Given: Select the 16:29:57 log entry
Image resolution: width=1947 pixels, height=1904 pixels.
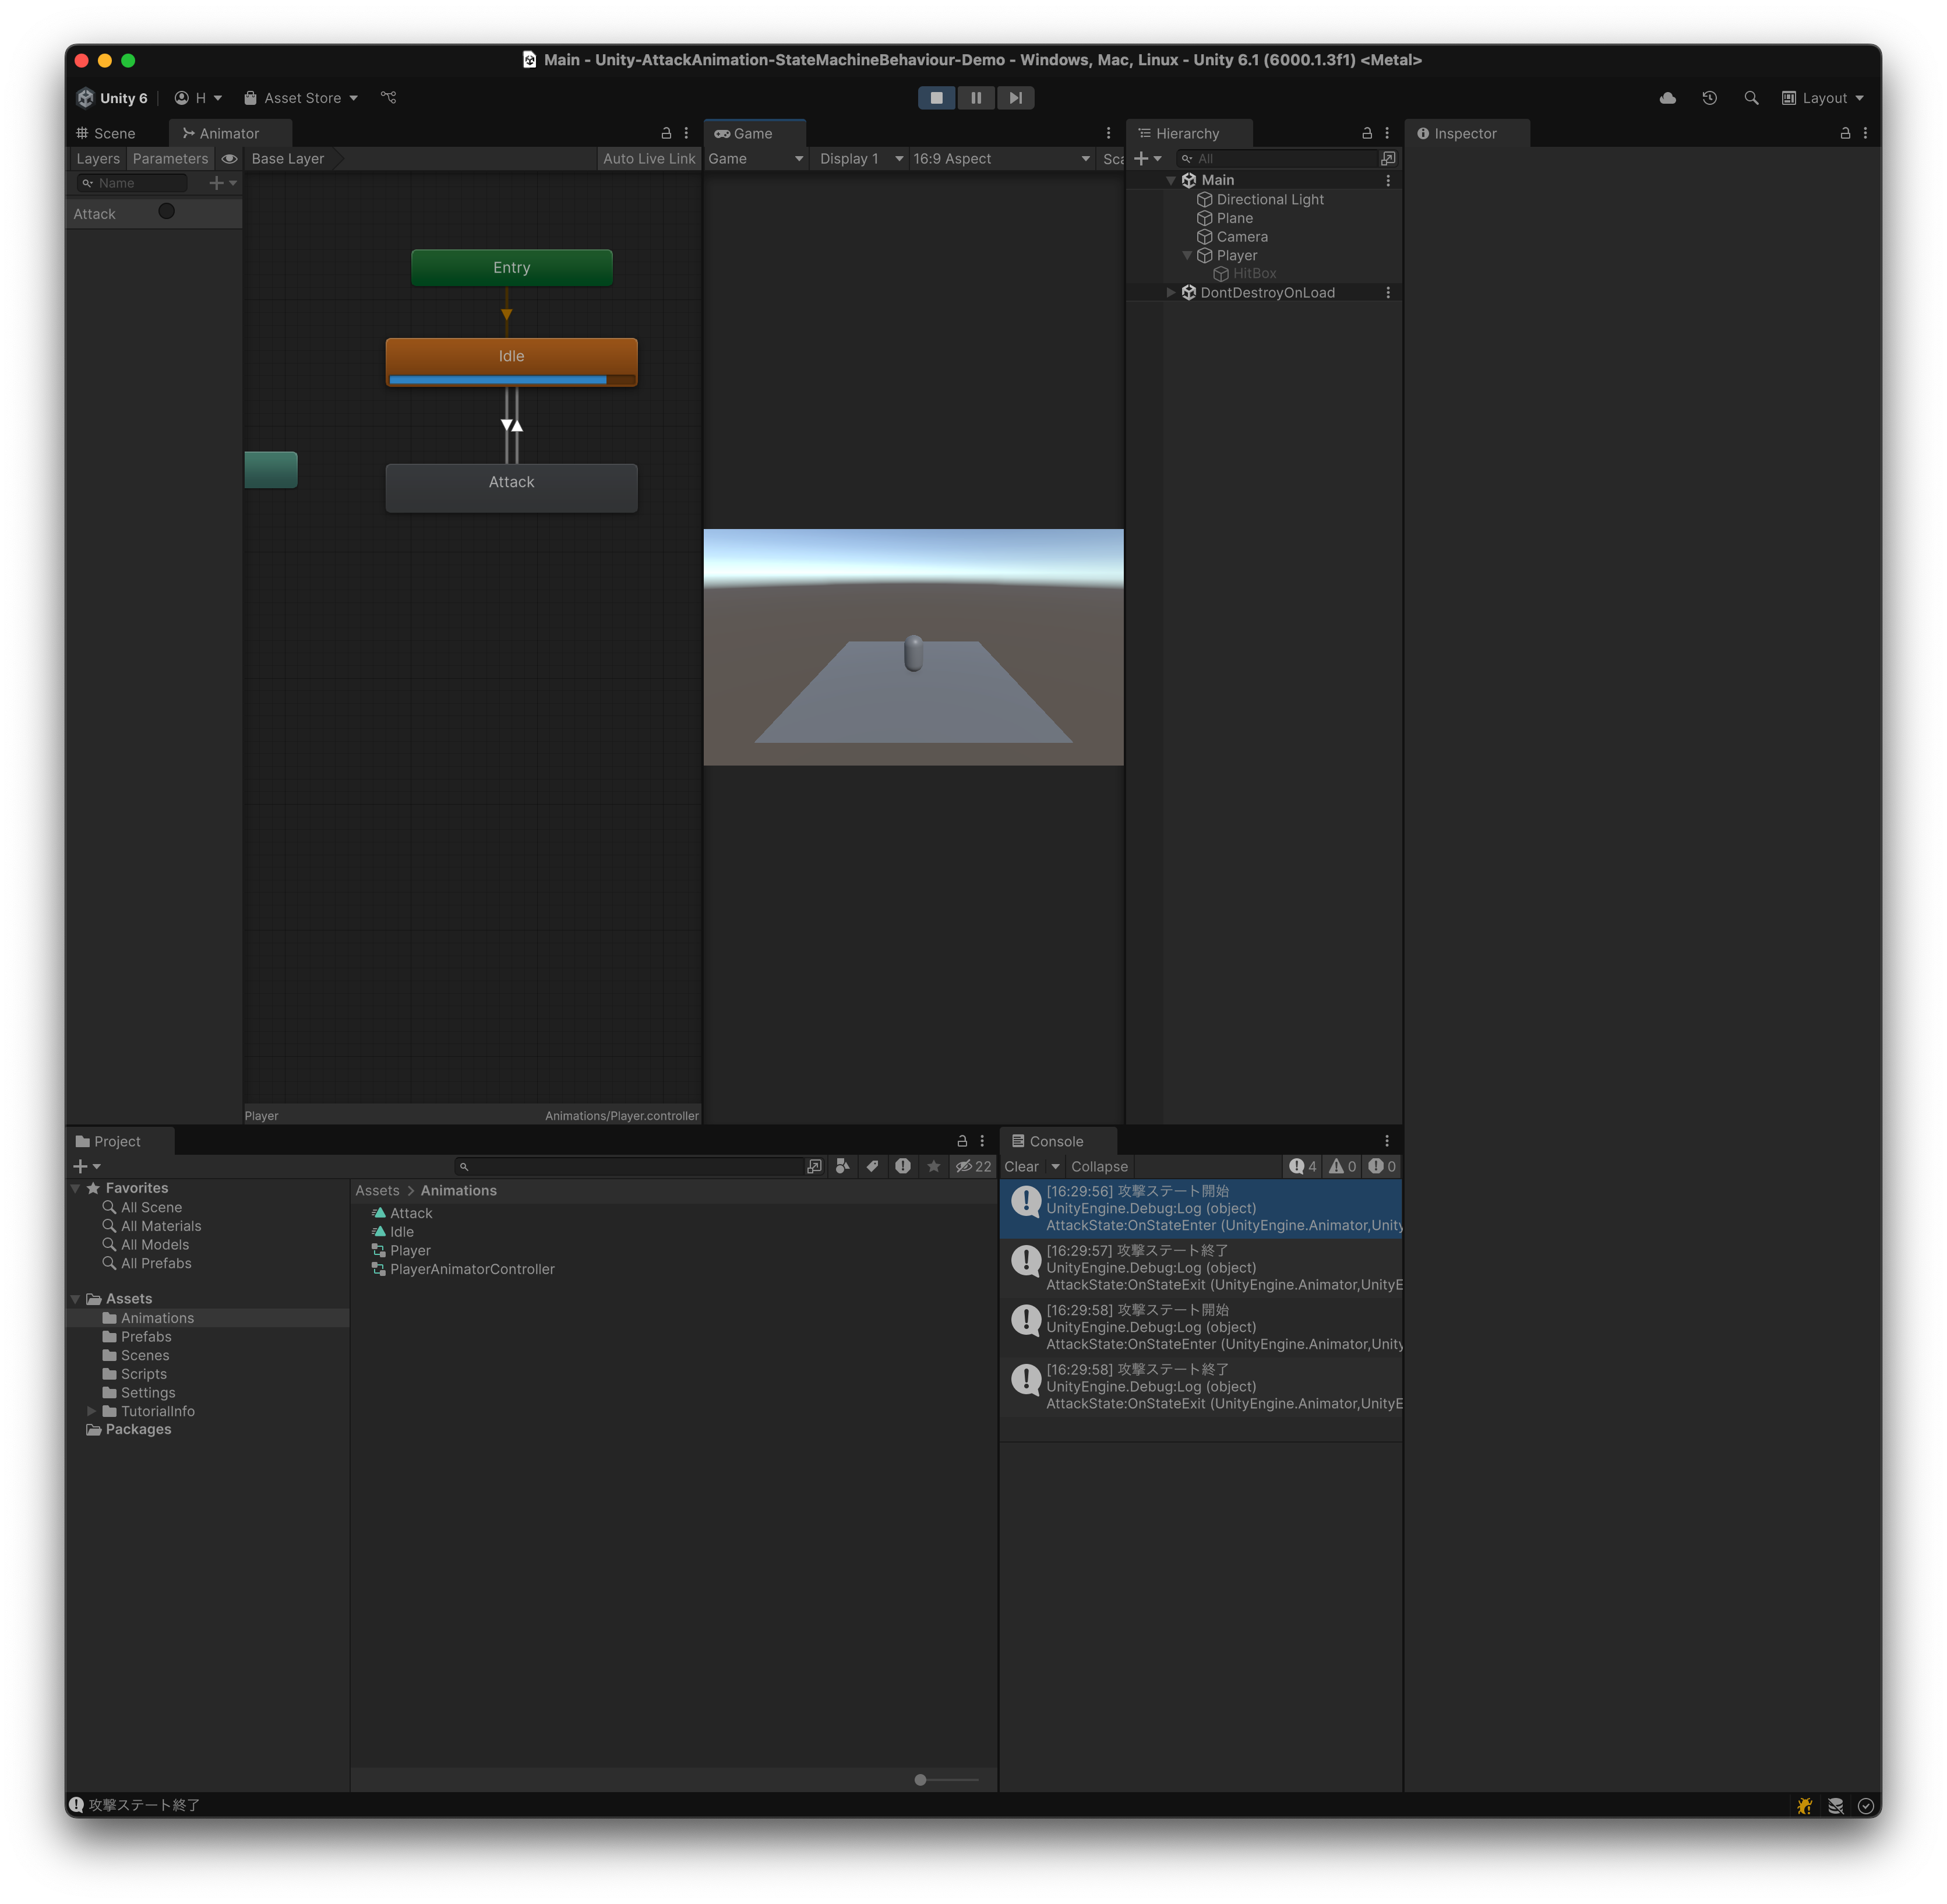Looking at the screenshot, I should coord(1201,1268).
